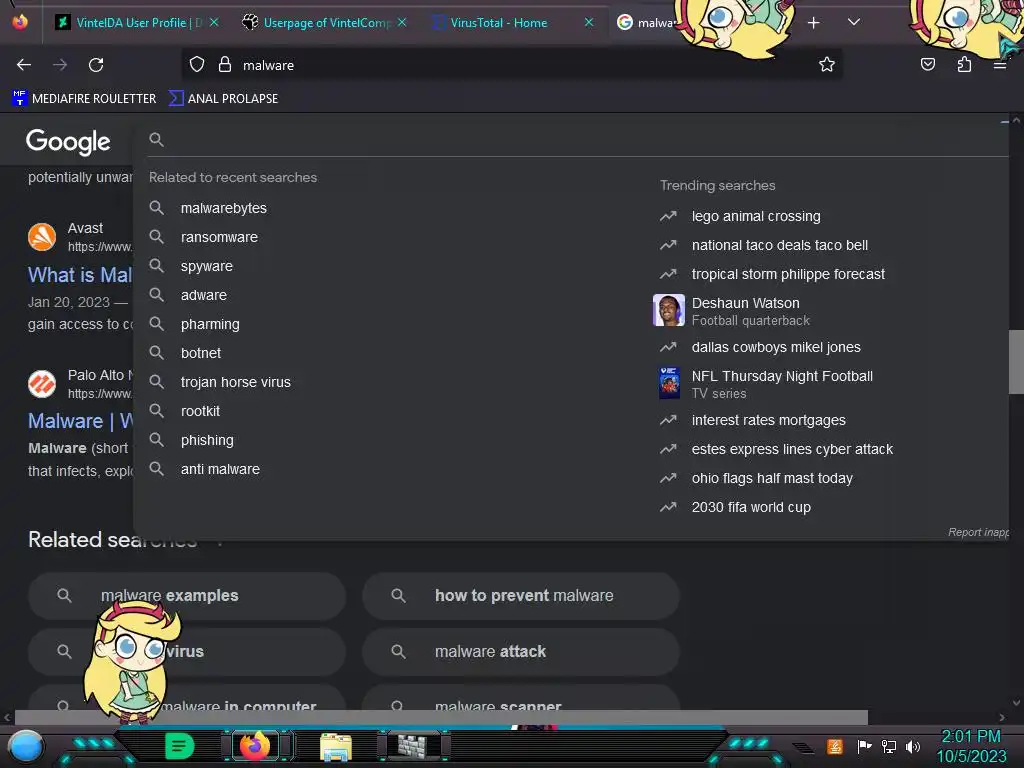Click the vertical page scrollbar thumb
This screenshot has height=768, width=1024.
(x=1016, y=362)
